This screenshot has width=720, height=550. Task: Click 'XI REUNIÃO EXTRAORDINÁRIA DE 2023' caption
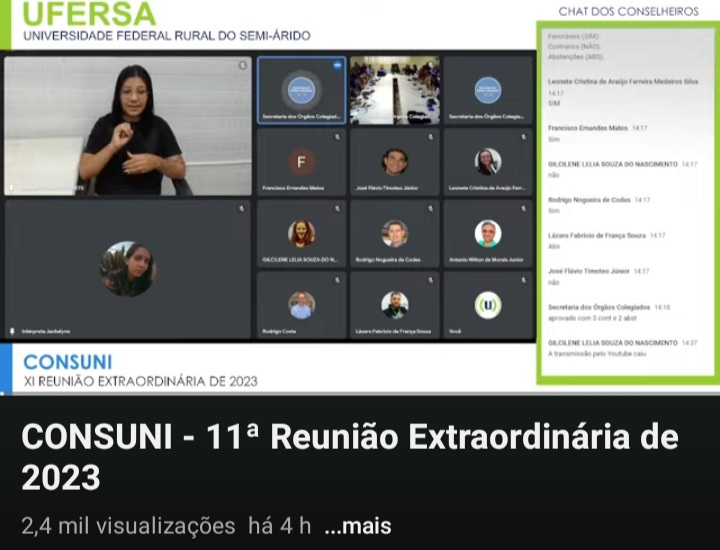tap(141, 381)
